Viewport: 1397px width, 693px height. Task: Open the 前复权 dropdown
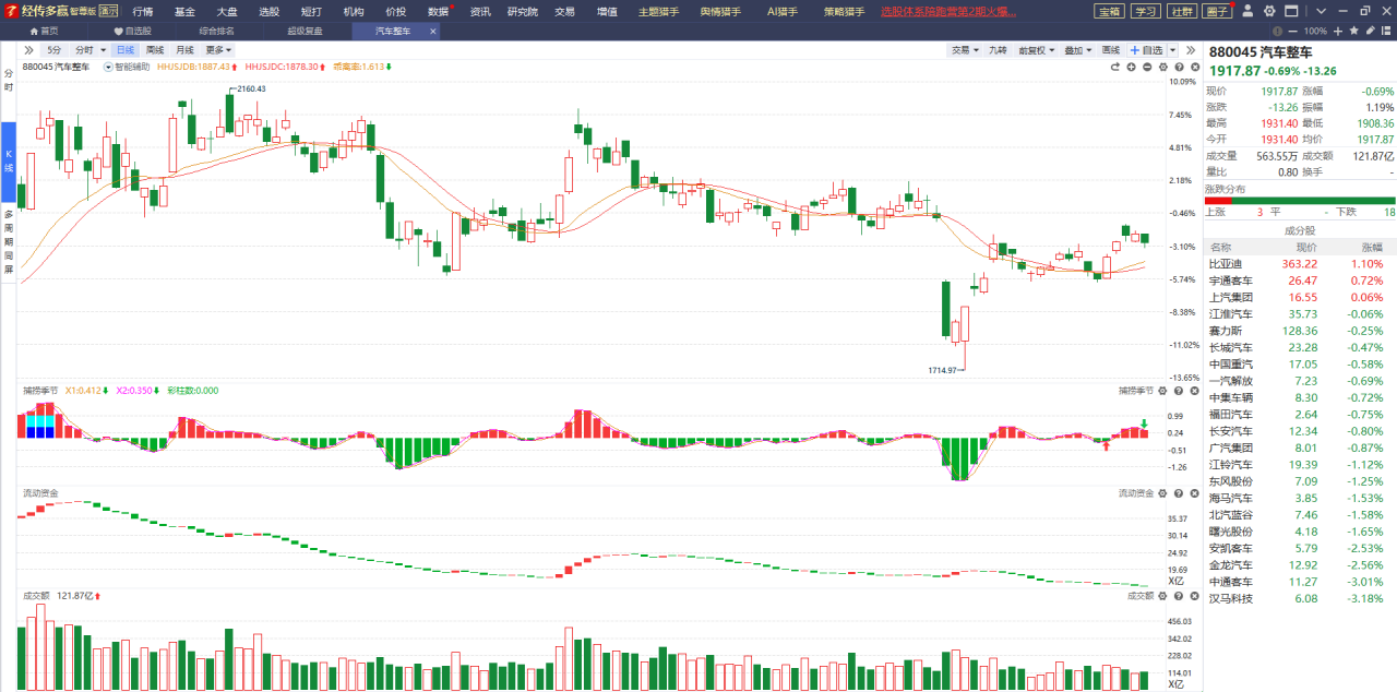(x=1035, y=50)
